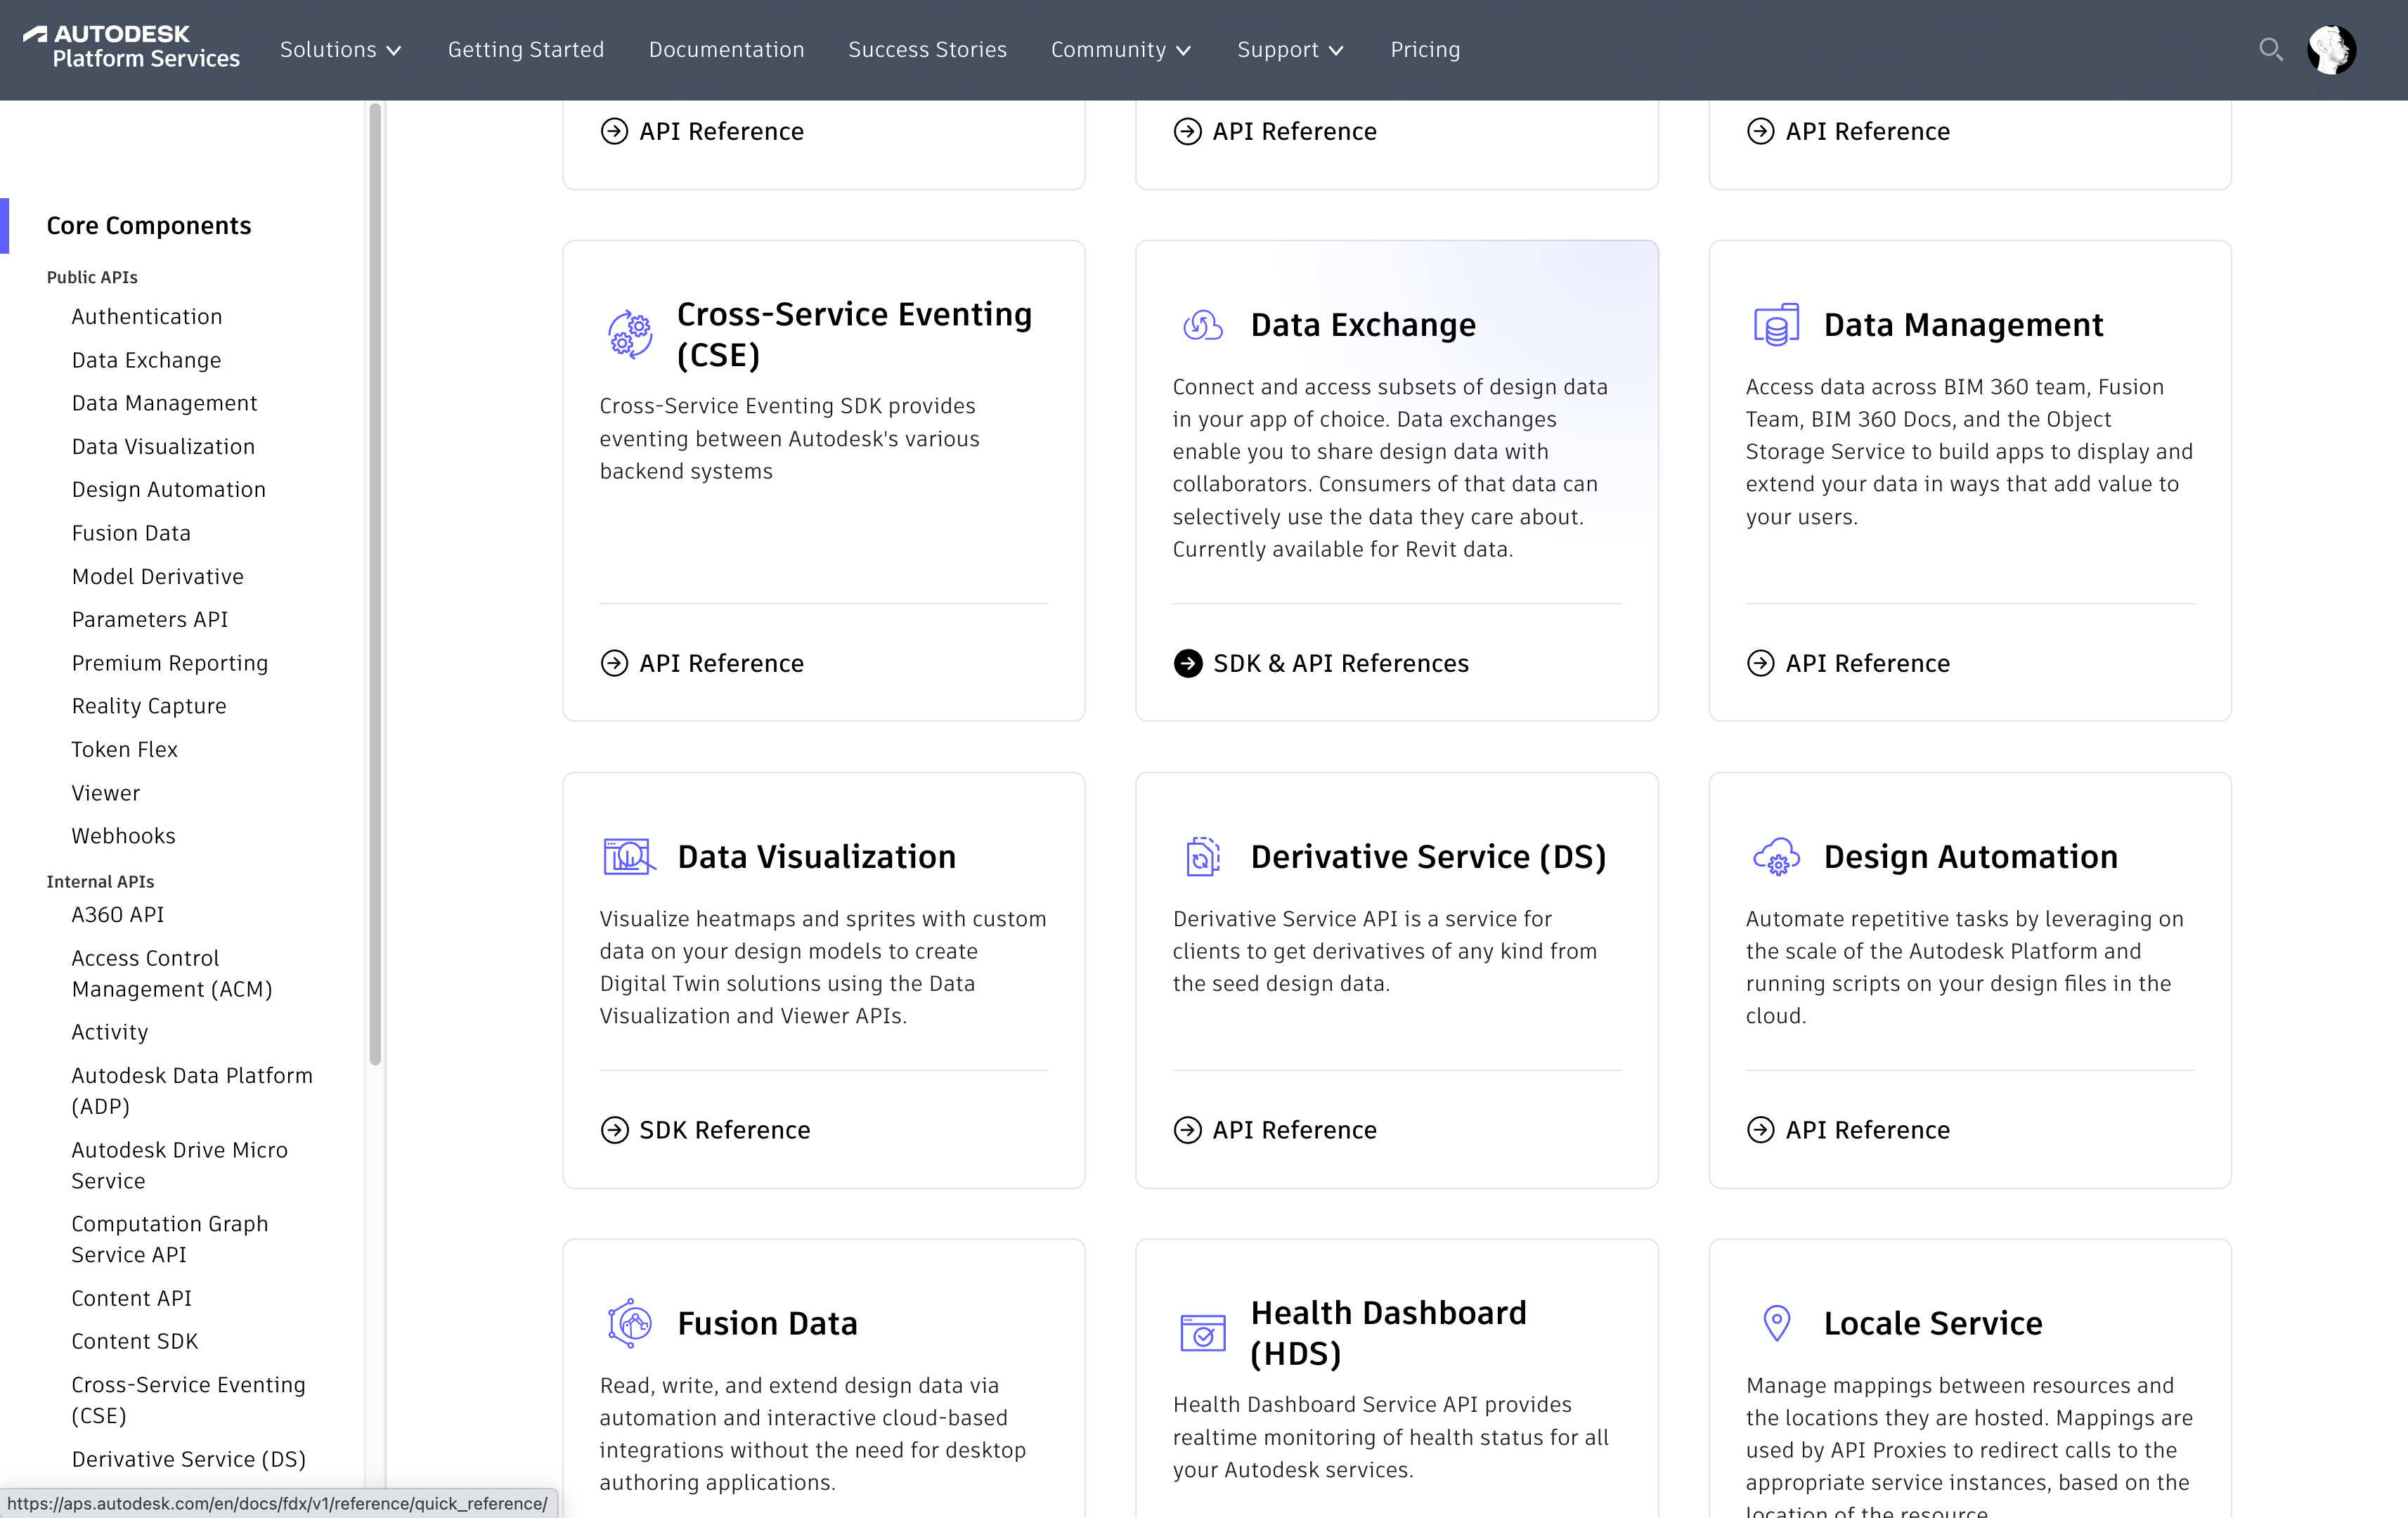Select Model Derivative in sidebar
This screenshot has height=1518, width=2408.
click(x=157, y=577)
